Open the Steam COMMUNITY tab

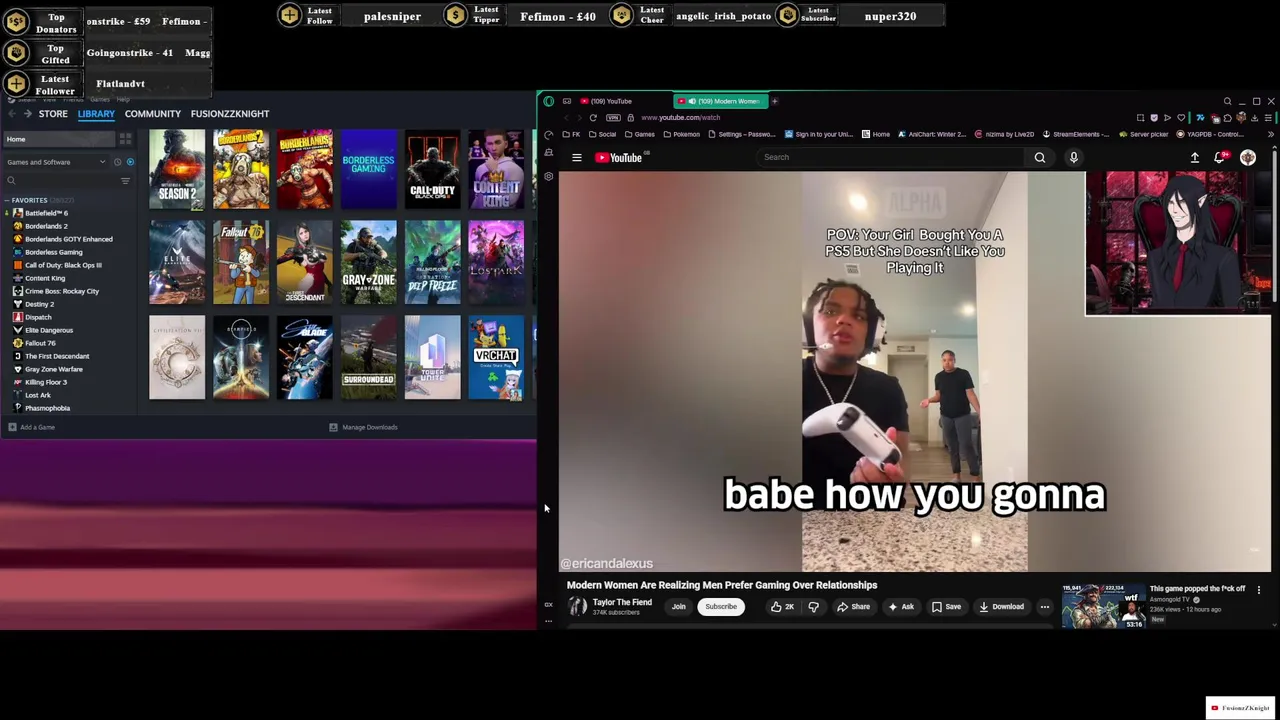coord(152,114)
